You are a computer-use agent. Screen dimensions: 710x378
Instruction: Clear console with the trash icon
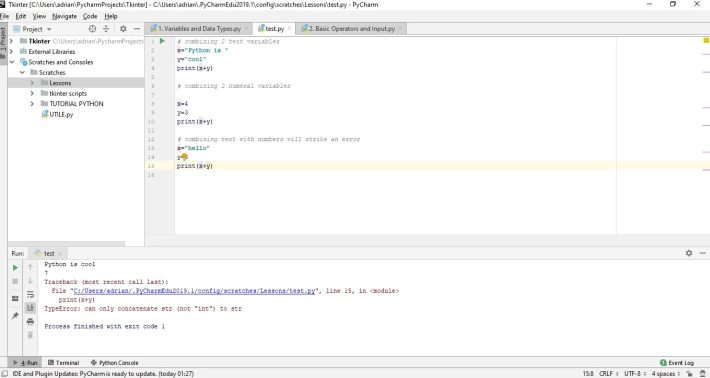(30, 335)
